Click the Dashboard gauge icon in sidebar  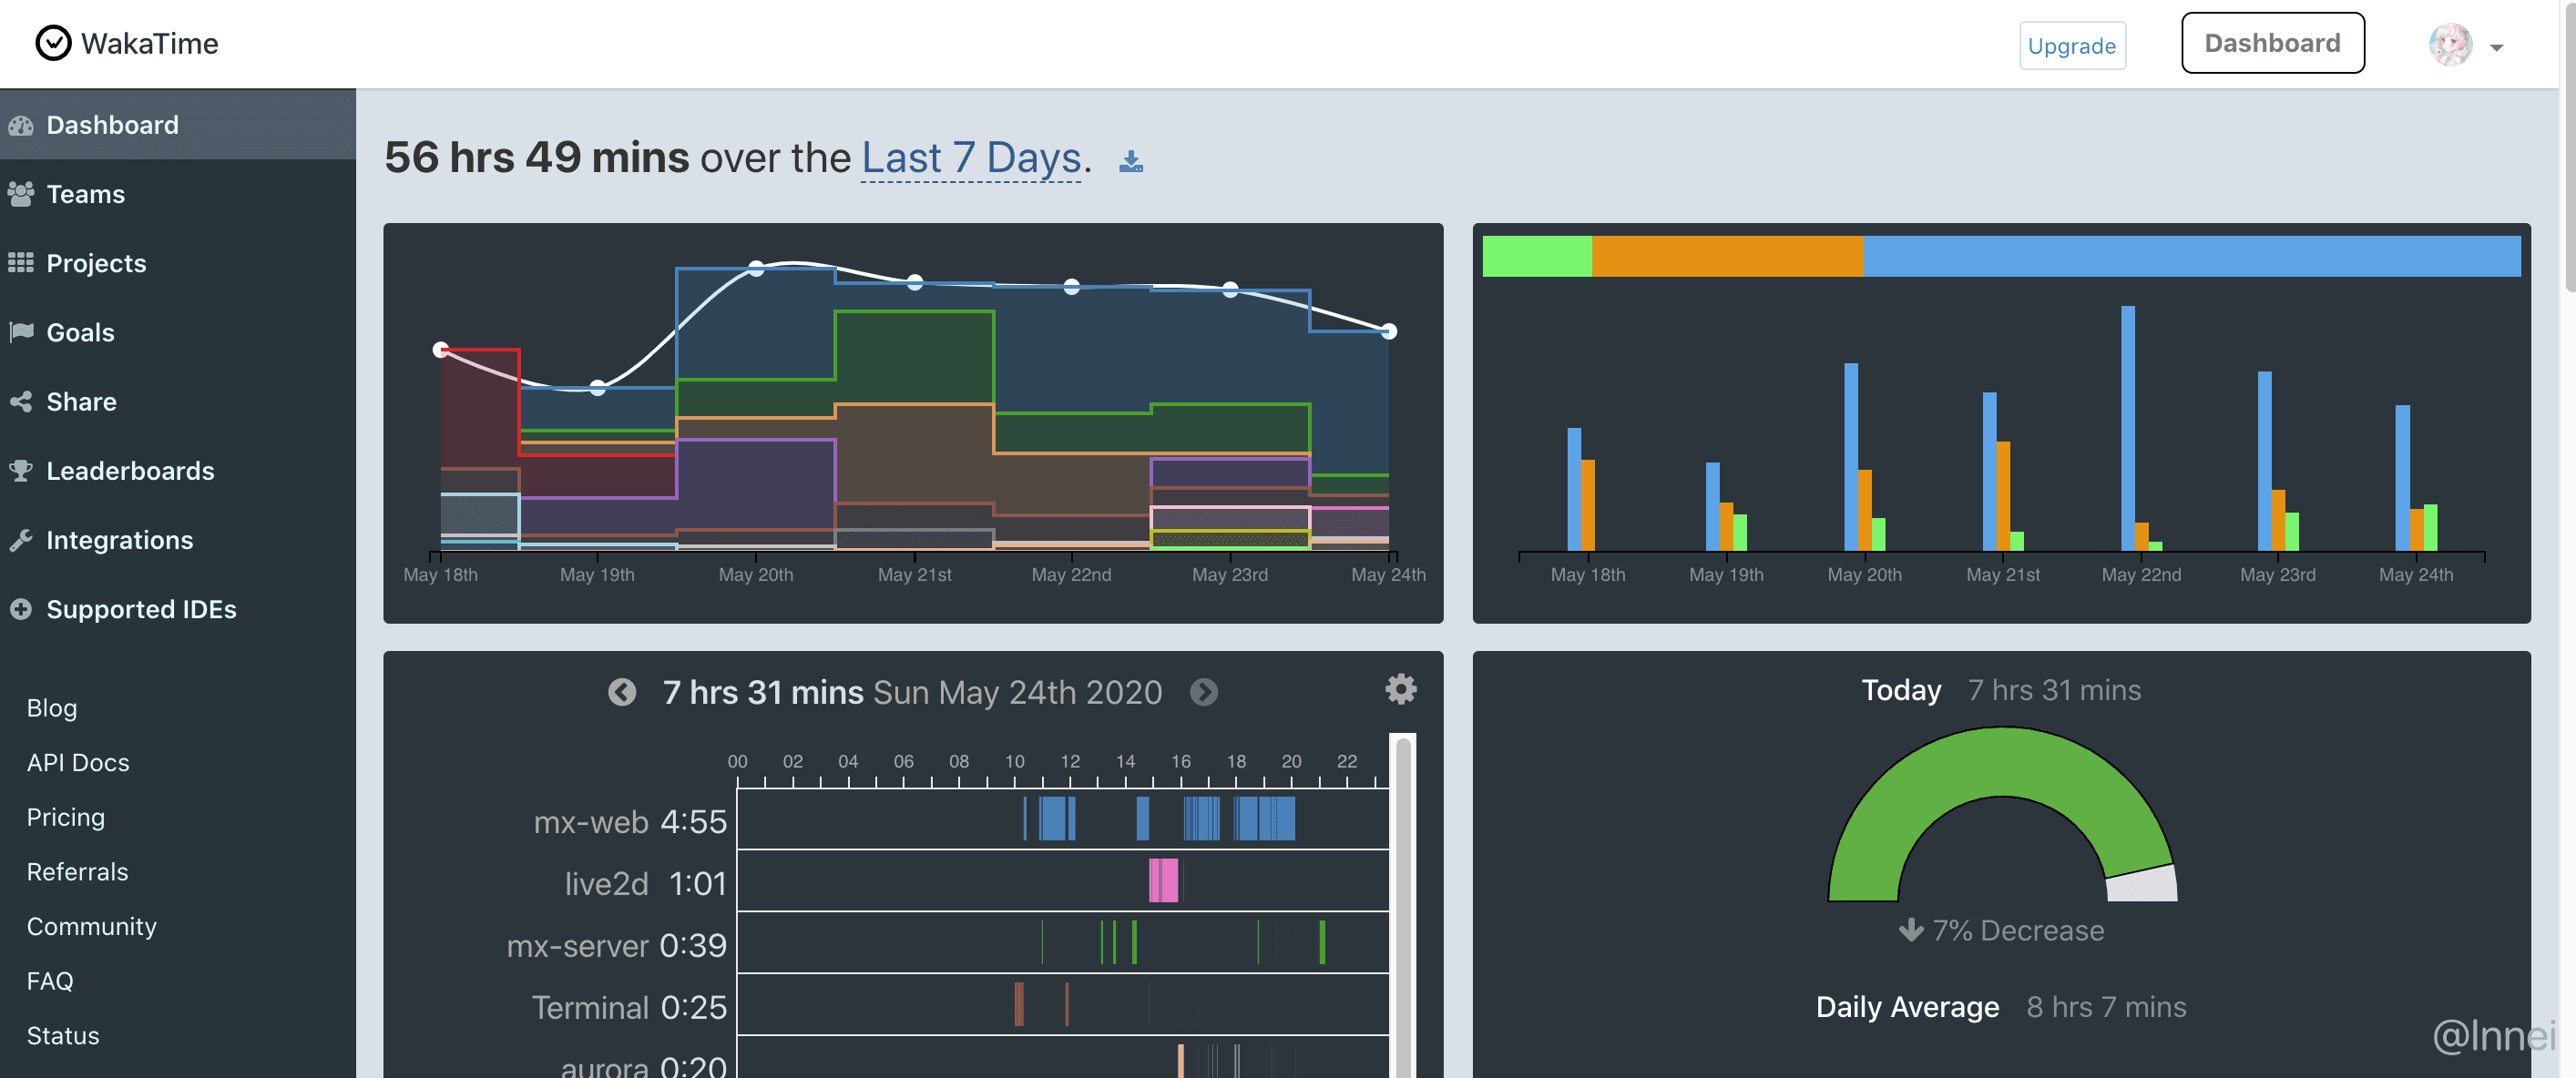click(21, 126)
